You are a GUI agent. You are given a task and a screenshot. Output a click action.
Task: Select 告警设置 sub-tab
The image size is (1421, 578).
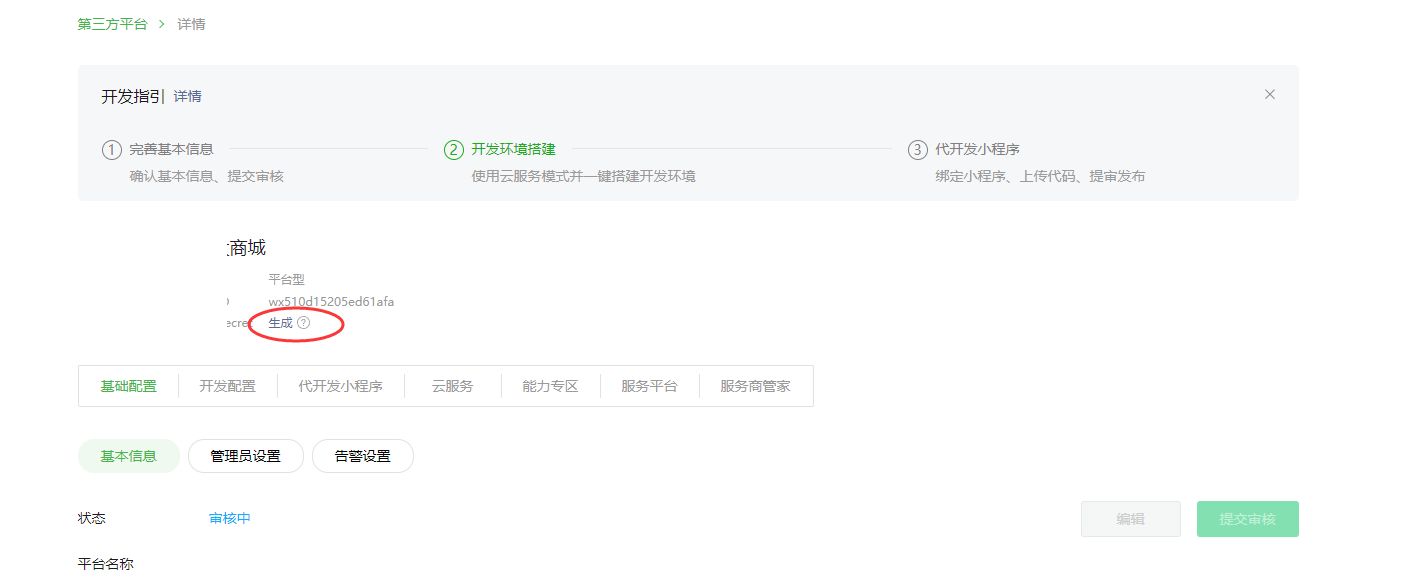[362, 456]
